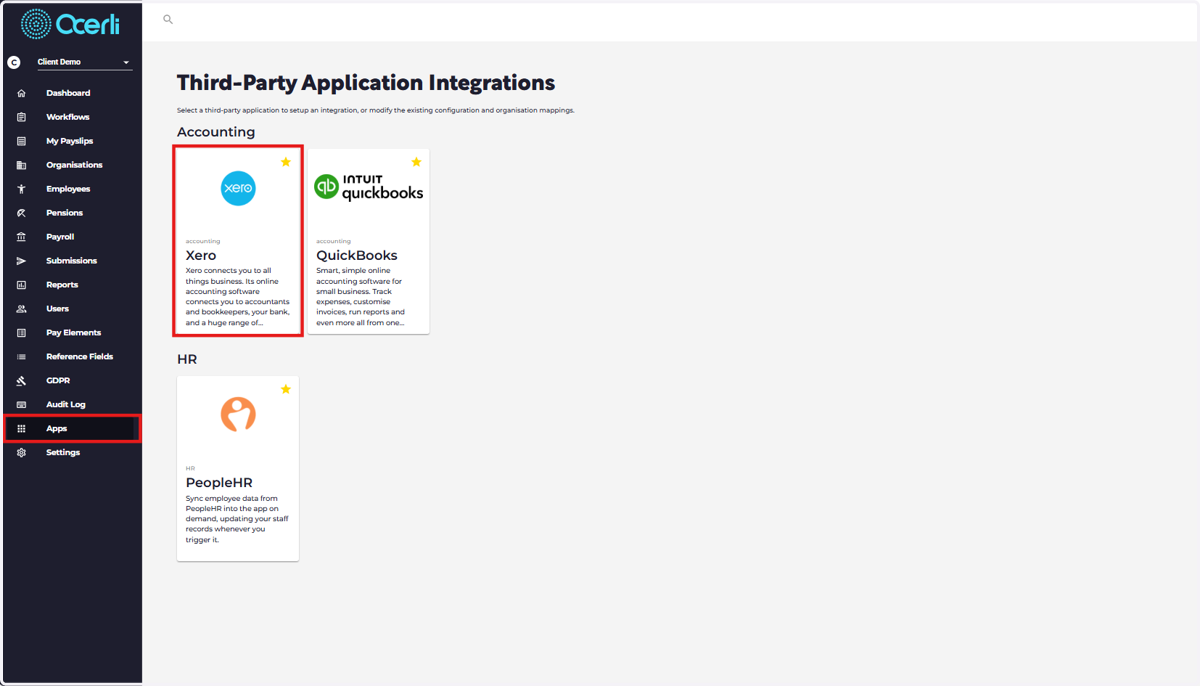The height and width of the screenshot is (686, 1200).
Task: Expand the client selector arrow
Action: pos(126,63)
